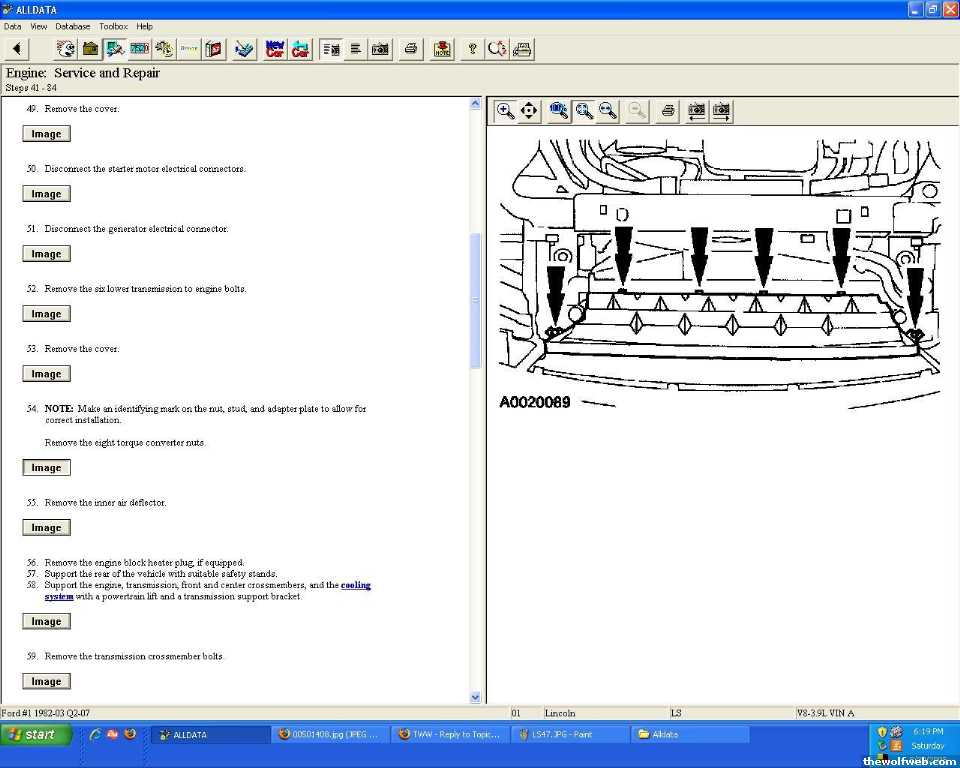
Task: Go to previous image using camera left-arrow icon
Action: pos(697,111)
